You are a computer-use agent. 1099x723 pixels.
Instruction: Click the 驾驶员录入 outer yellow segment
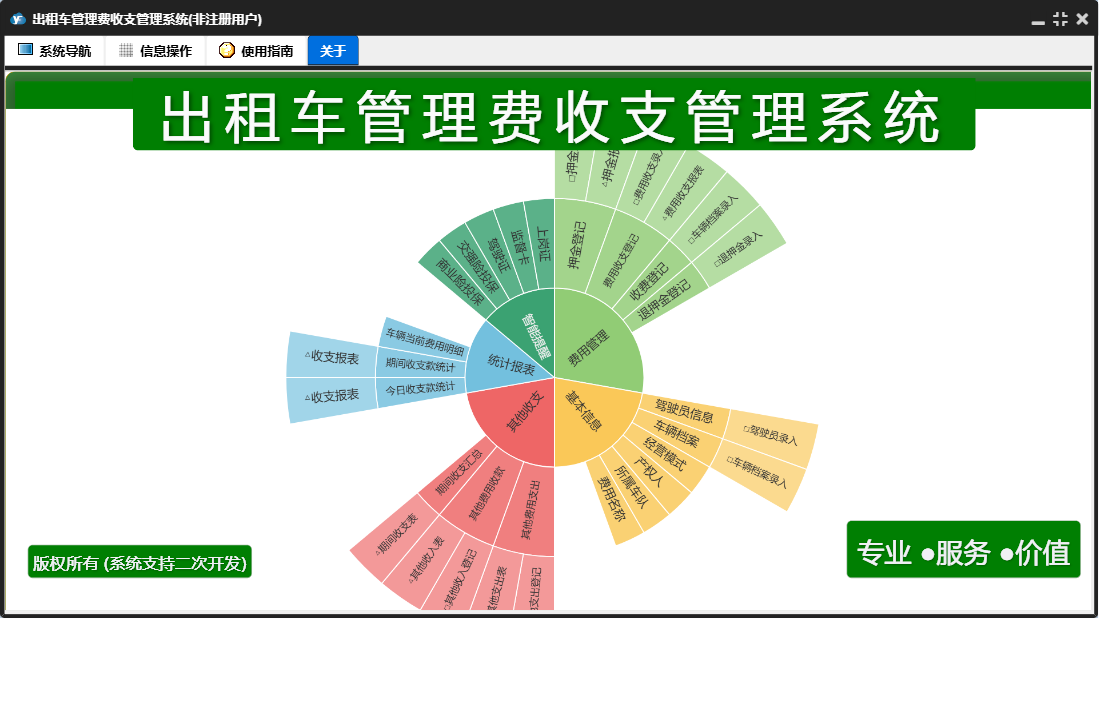(x=770, y=435)
